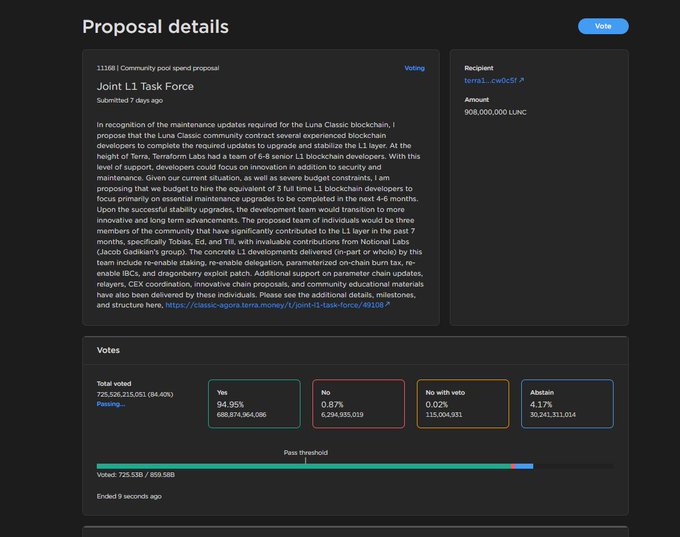
Task: Select the Abstain card showing 4.17%
Action: [567, 404]
